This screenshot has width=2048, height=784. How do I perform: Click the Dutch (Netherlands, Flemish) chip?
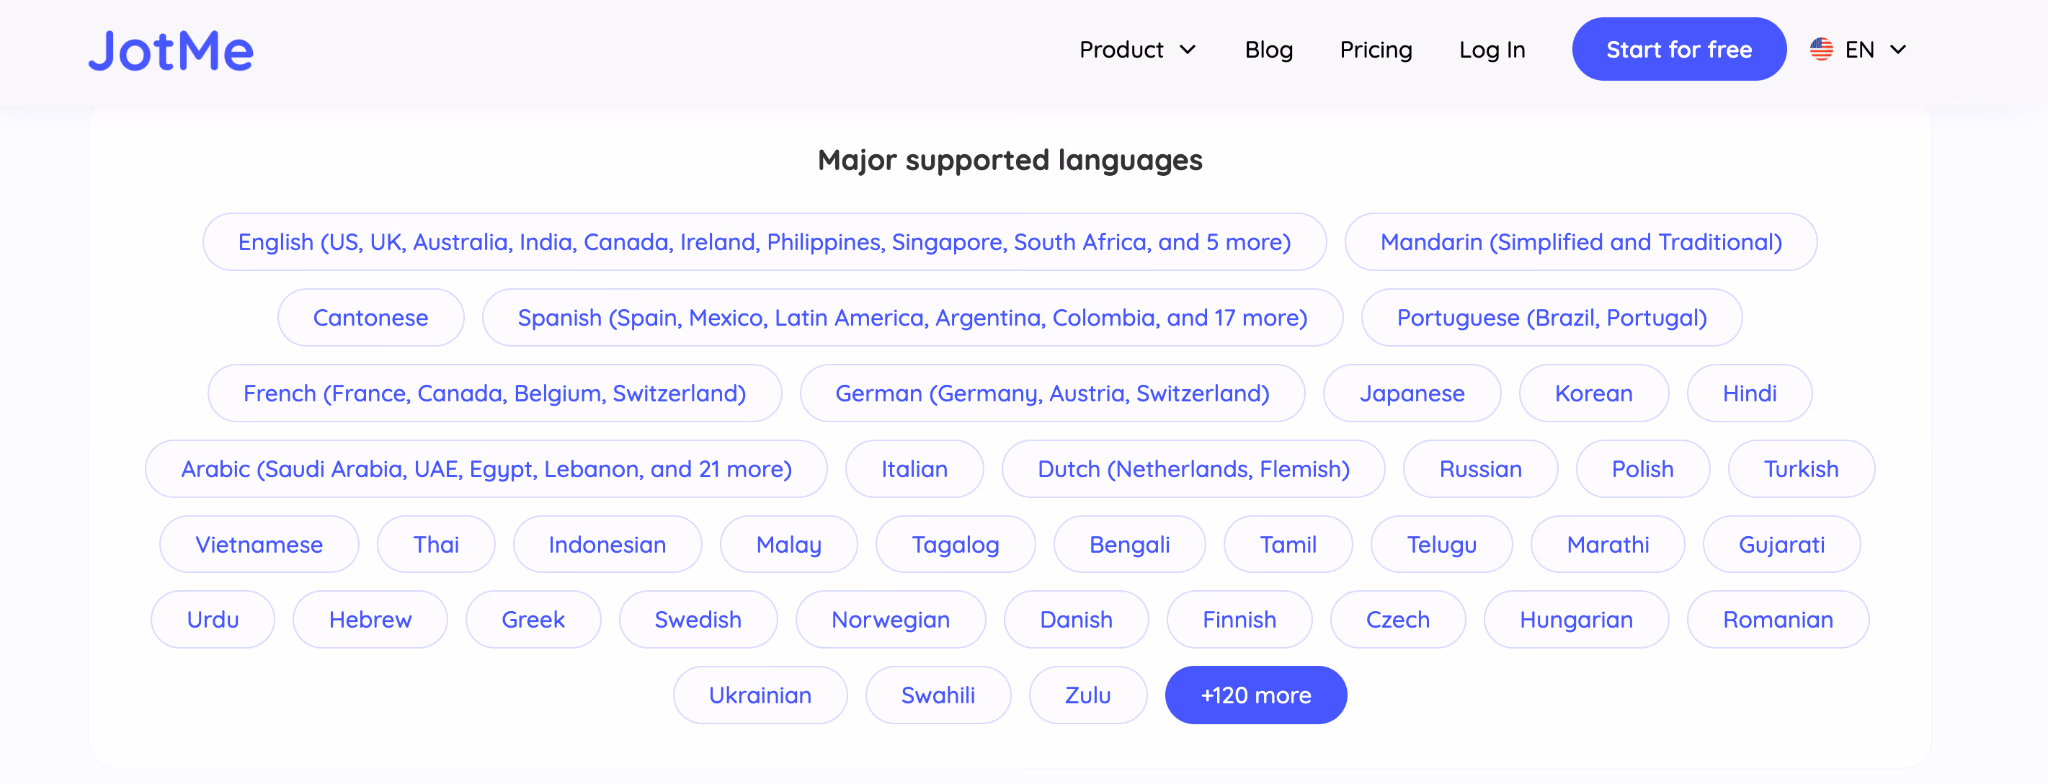click(1194, 469)
